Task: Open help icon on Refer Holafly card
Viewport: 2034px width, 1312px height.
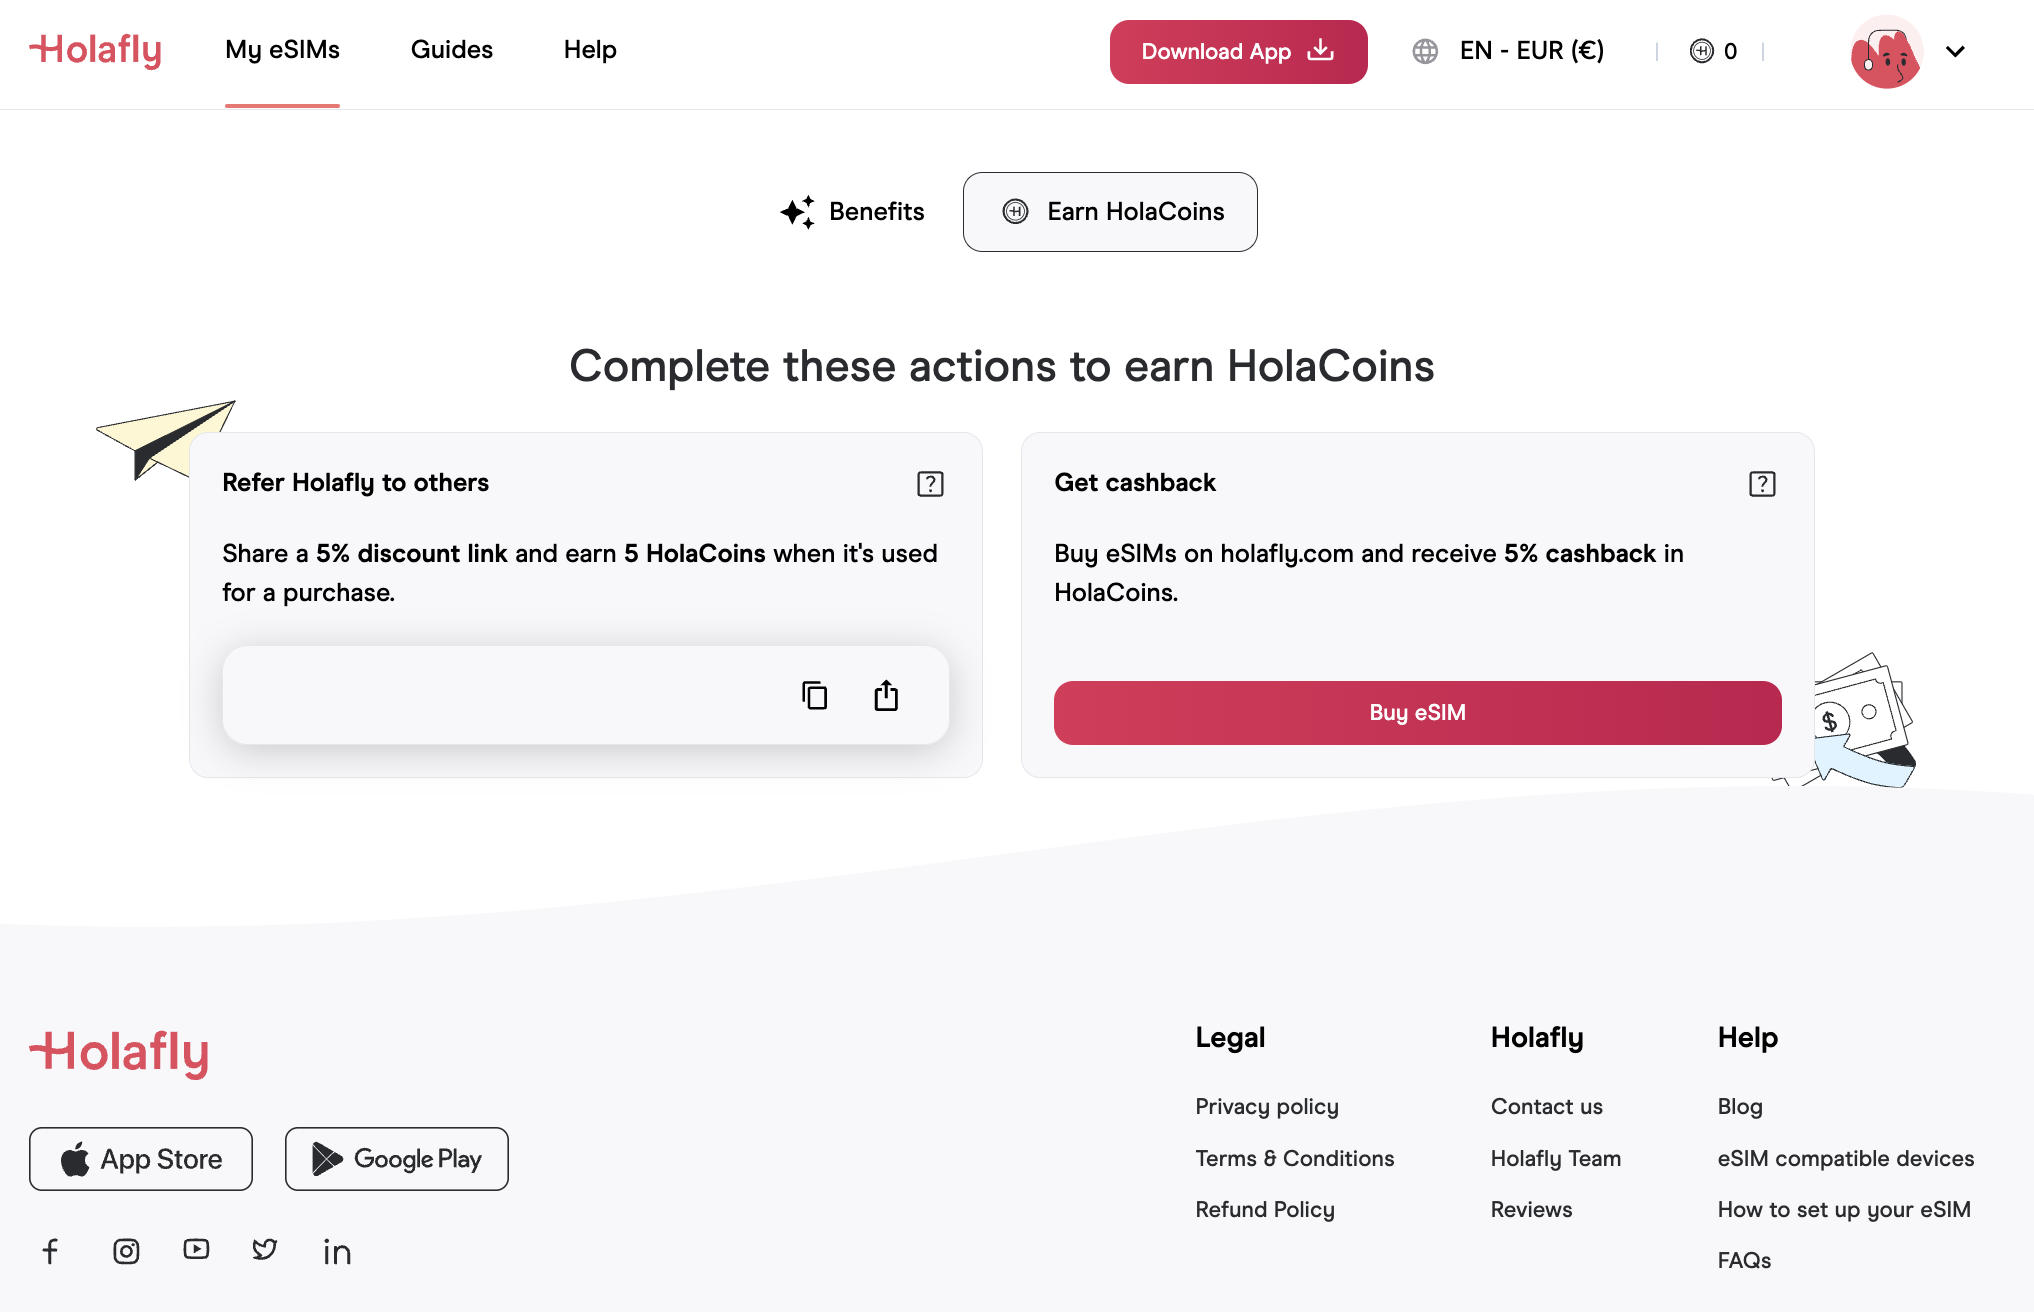Action: point(930,484)
